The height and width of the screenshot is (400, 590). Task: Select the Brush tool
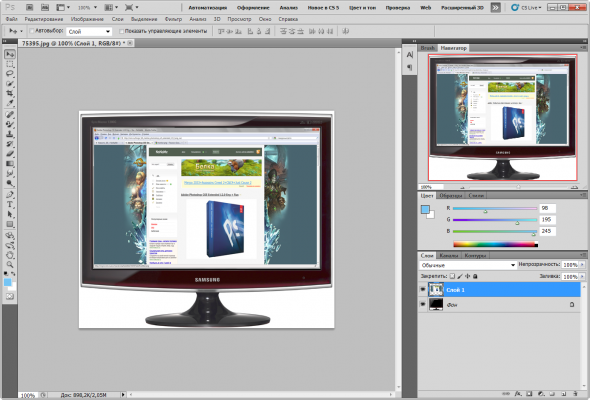(10, 124)
